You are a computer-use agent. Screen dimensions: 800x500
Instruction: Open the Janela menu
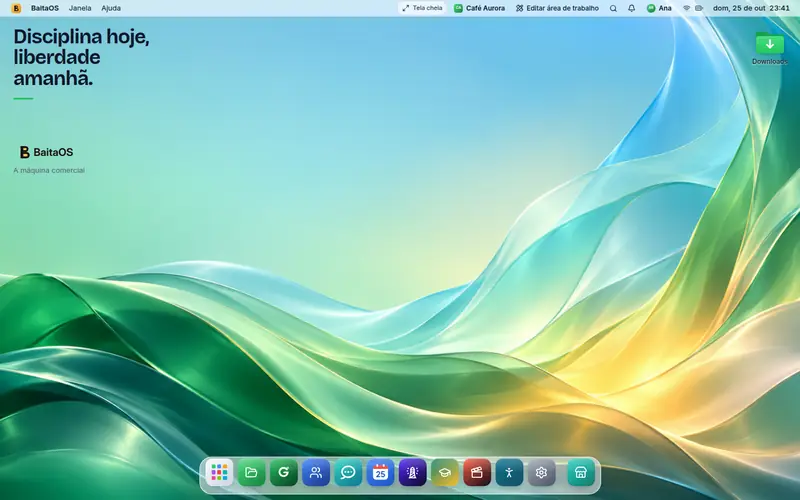coord(80,8)
